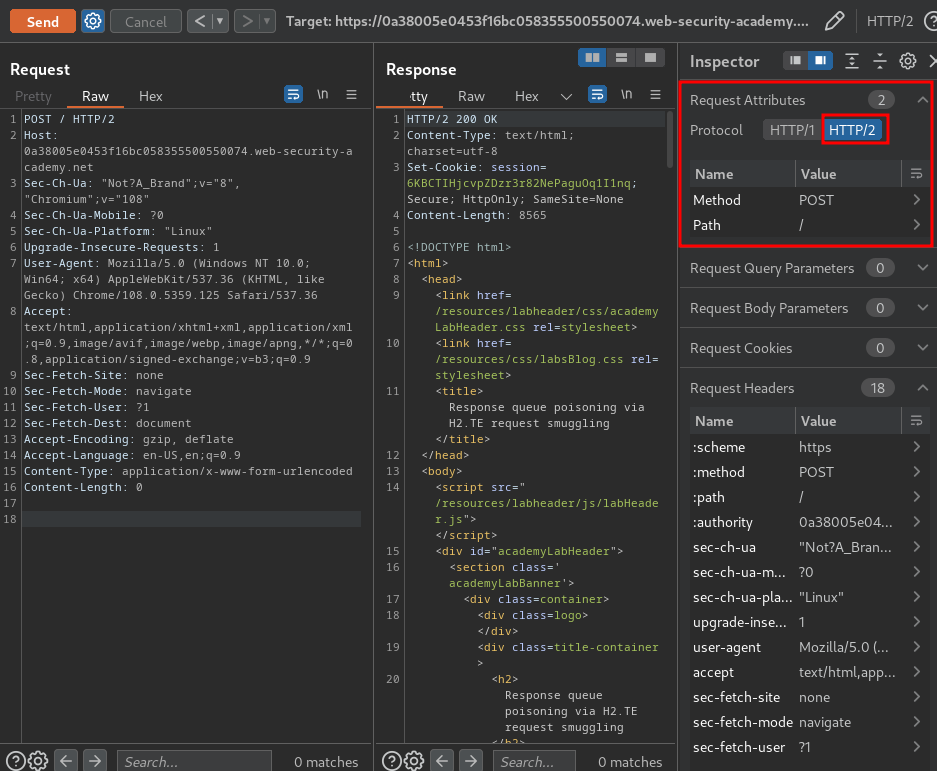Collapse all Inspector sections
The width and height of the screenshot is (937, 771).
[880, 61]
